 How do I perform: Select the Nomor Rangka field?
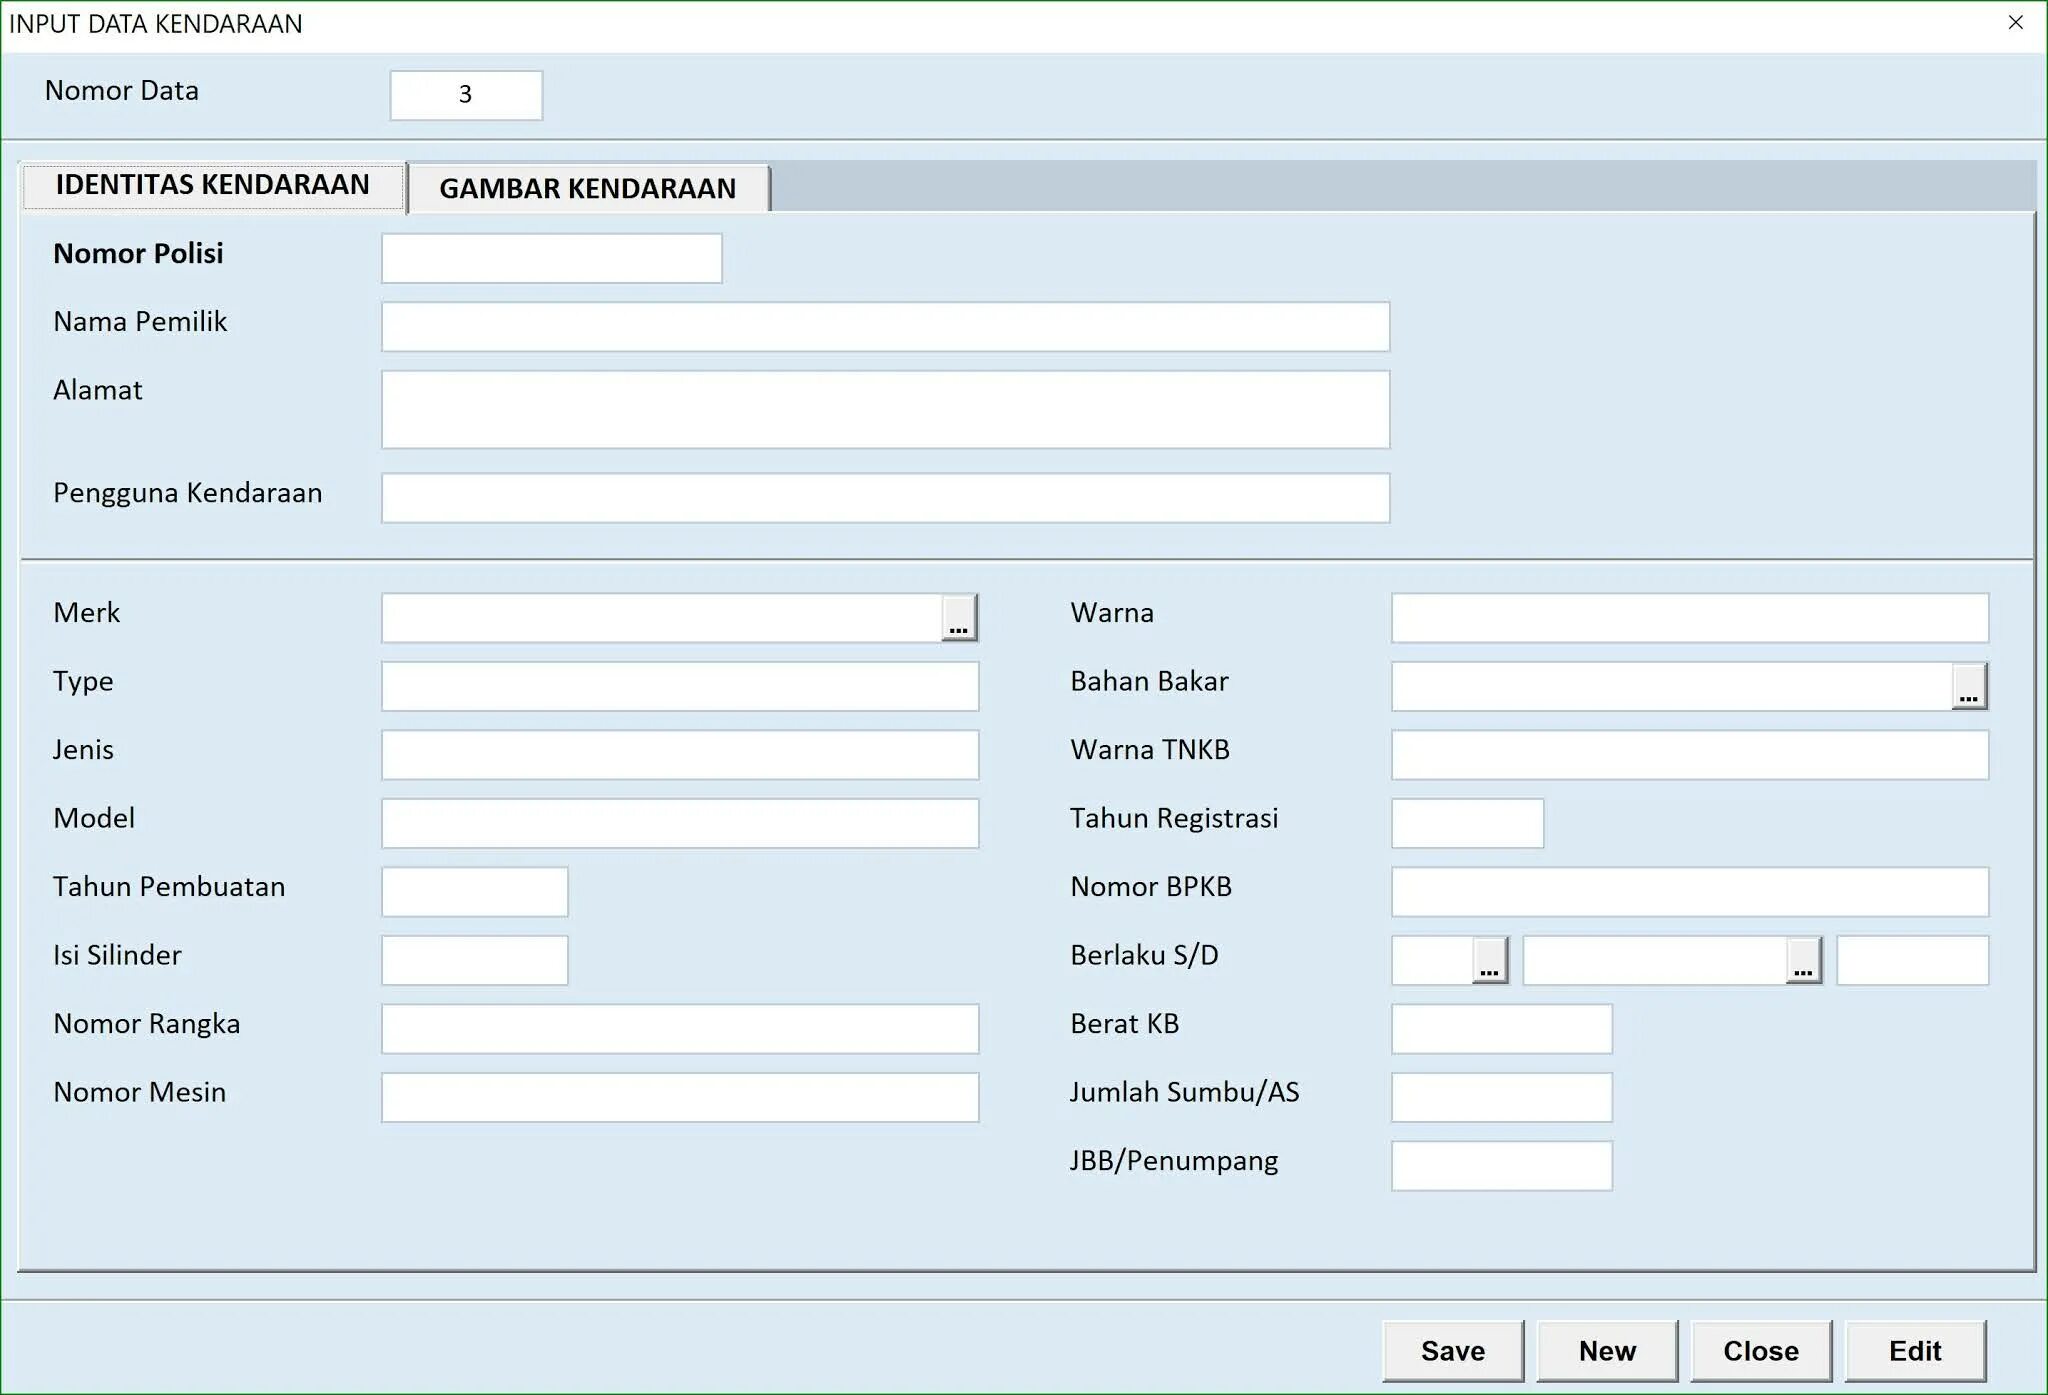tap(679, 1029)
